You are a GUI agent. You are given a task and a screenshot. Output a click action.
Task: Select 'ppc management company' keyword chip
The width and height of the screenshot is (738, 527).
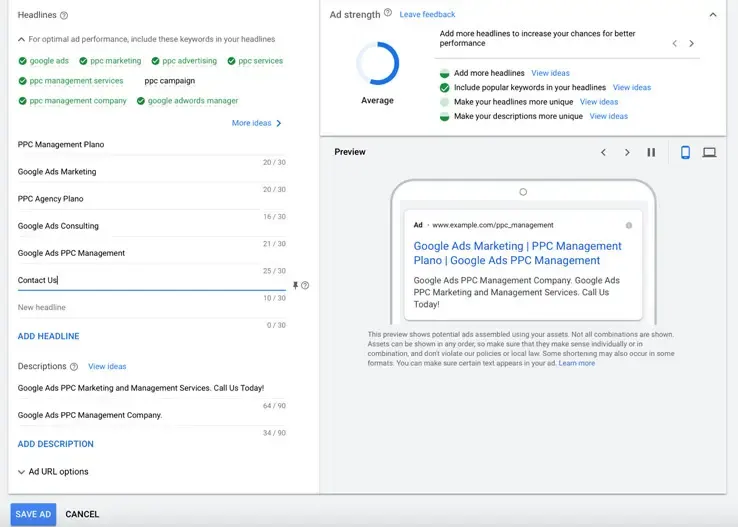(x=73, y=101)
